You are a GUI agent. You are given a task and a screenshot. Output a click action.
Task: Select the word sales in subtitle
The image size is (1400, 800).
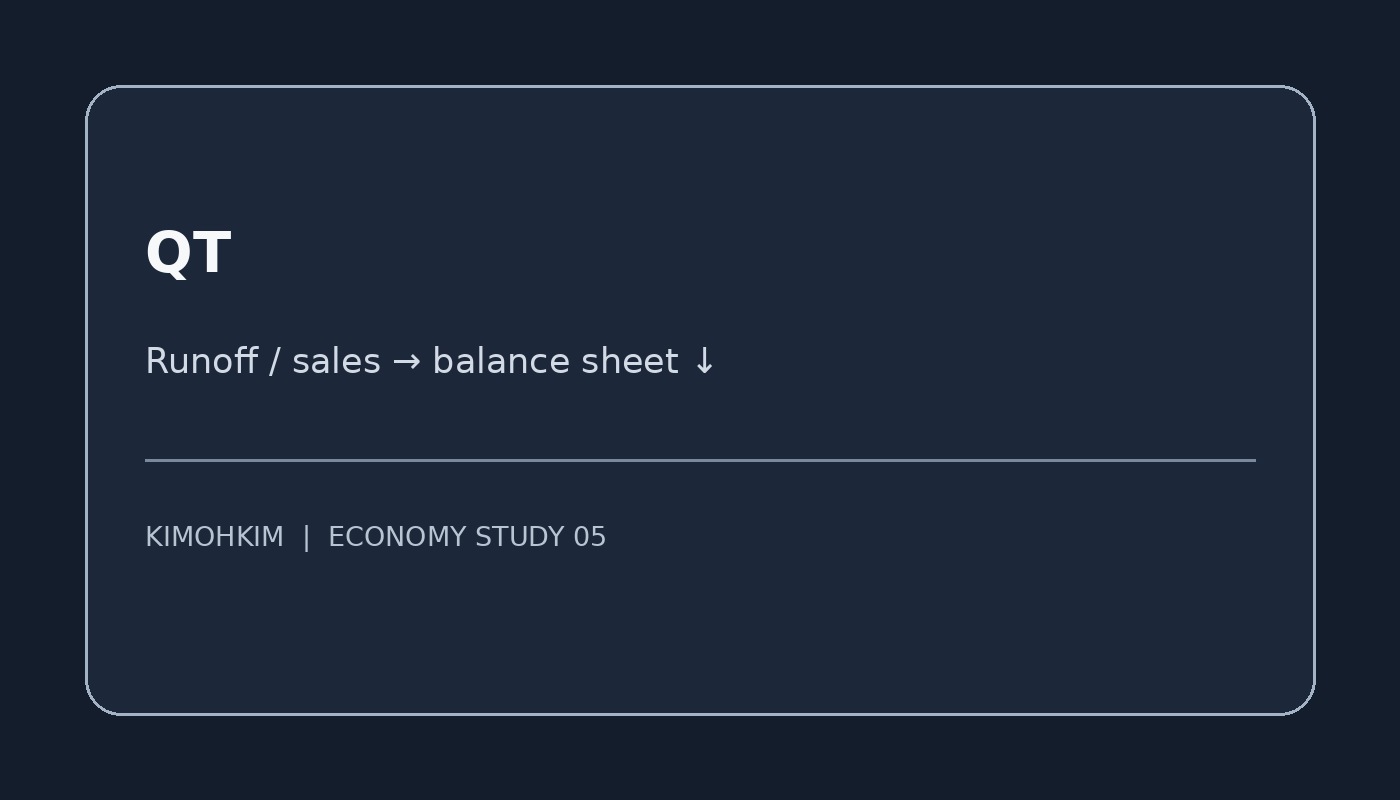(336, 361)
